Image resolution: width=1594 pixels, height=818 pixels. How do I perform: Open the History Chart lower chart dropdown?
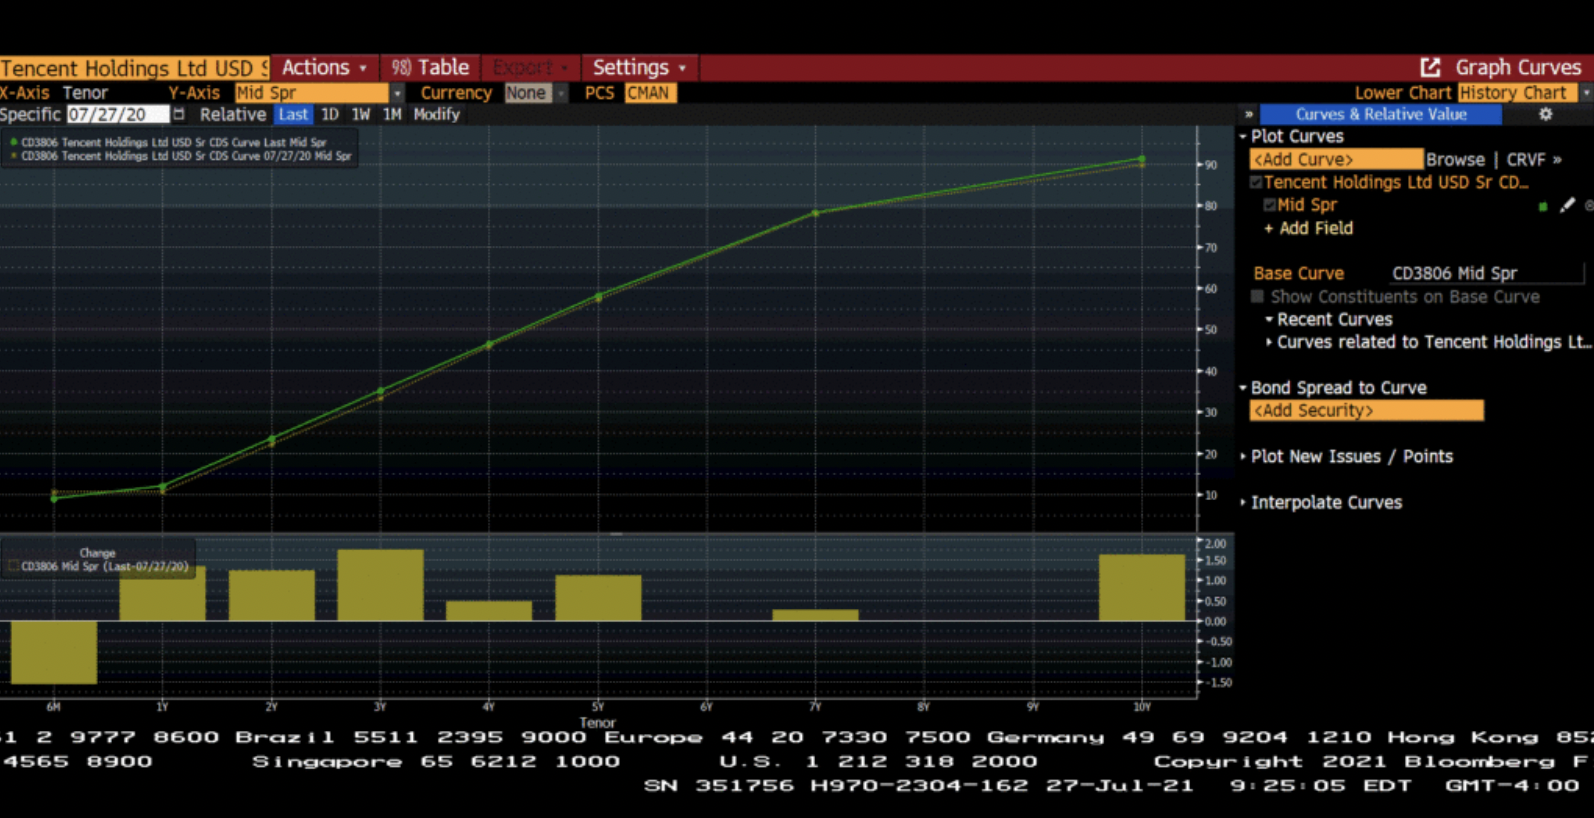[x=1584, y=93]
